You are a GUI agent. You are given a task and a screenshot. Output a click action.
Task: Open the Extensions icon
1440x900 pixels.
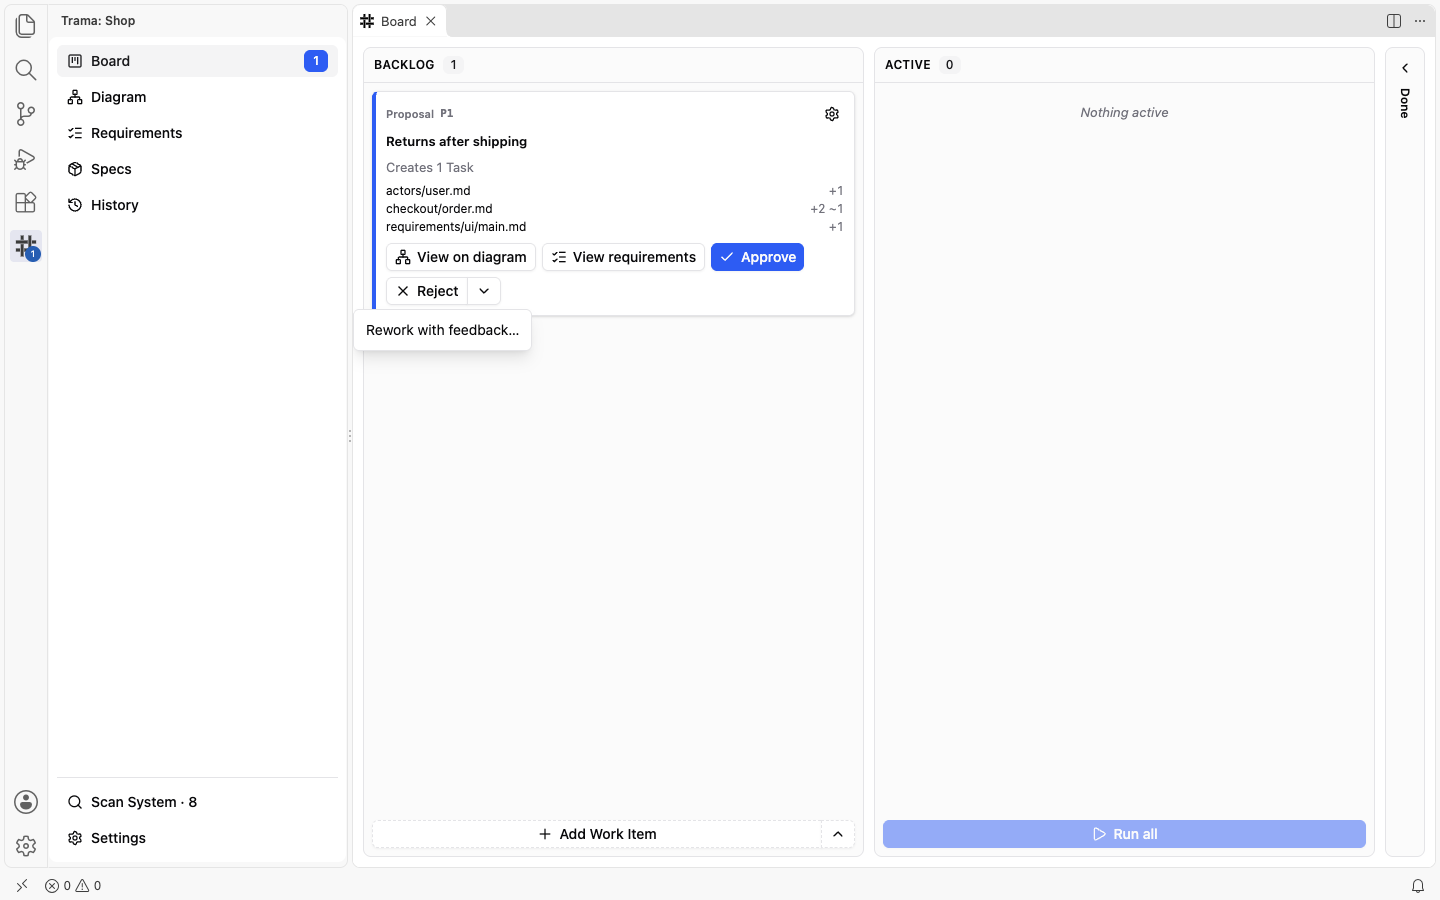pos(26,202)
